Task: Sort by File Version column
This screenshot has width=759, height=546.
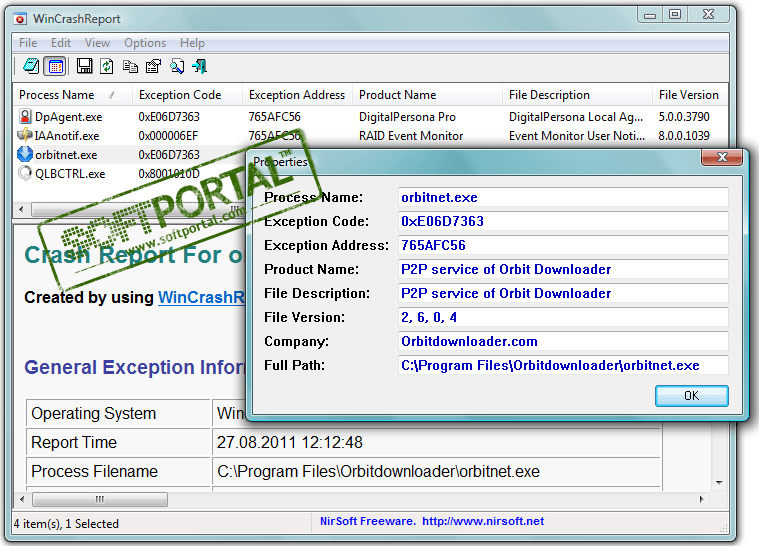Action: [x=690, y=95]
